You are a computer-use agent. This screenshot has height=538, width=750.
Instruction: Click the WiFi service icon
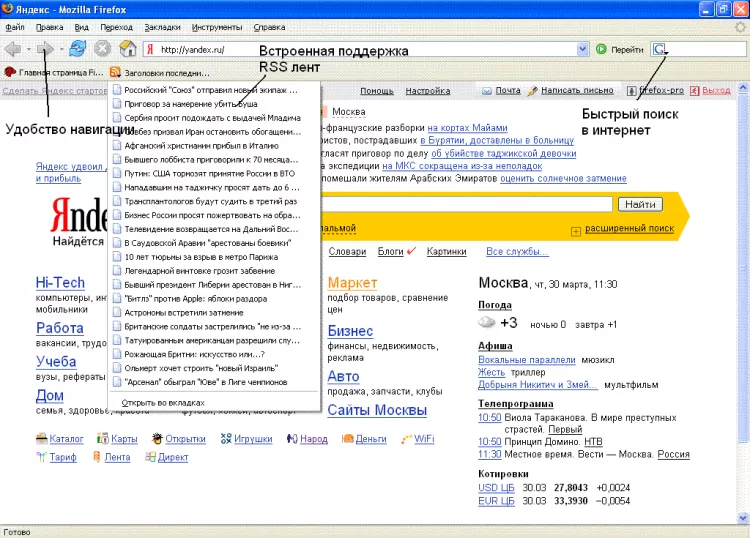tap(407, 439)
